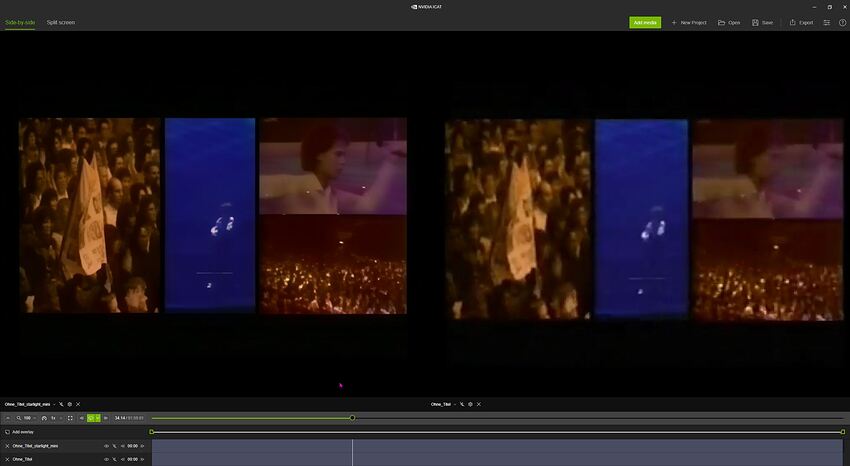The height and width of the screenshot is (466, 850).
Task: Toggle visibility of Ohne_Titel track
Action: click(x=106, y=459)
